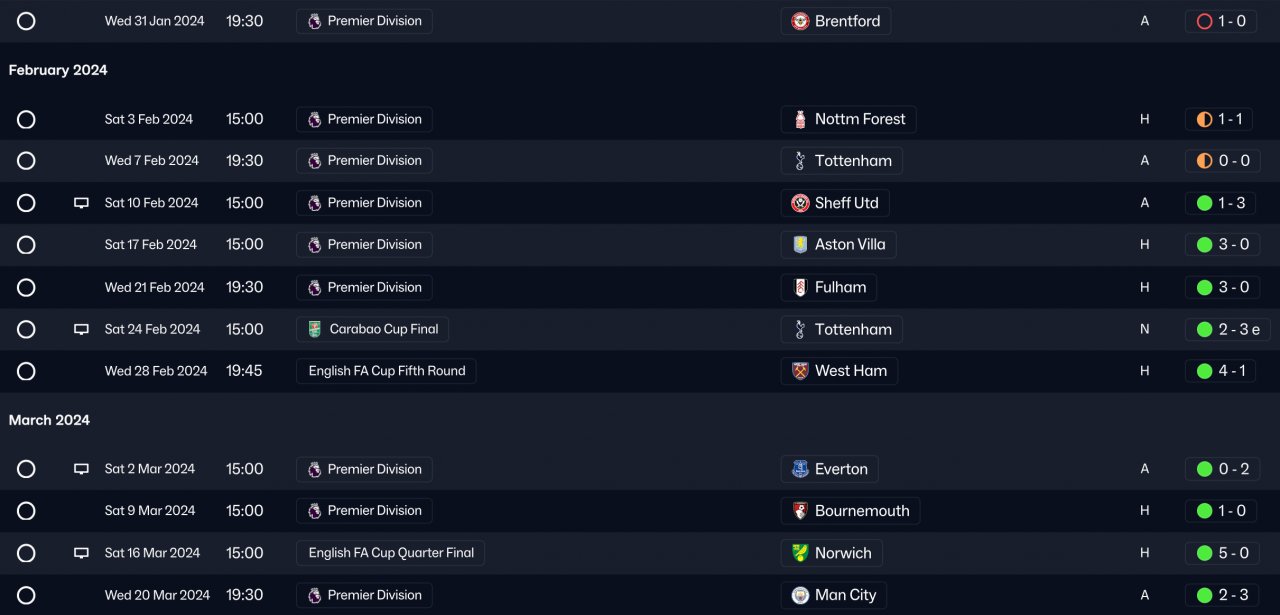Open English FA Cup Fifth Round competition
Screen dimensions: 1280x615
386,371
